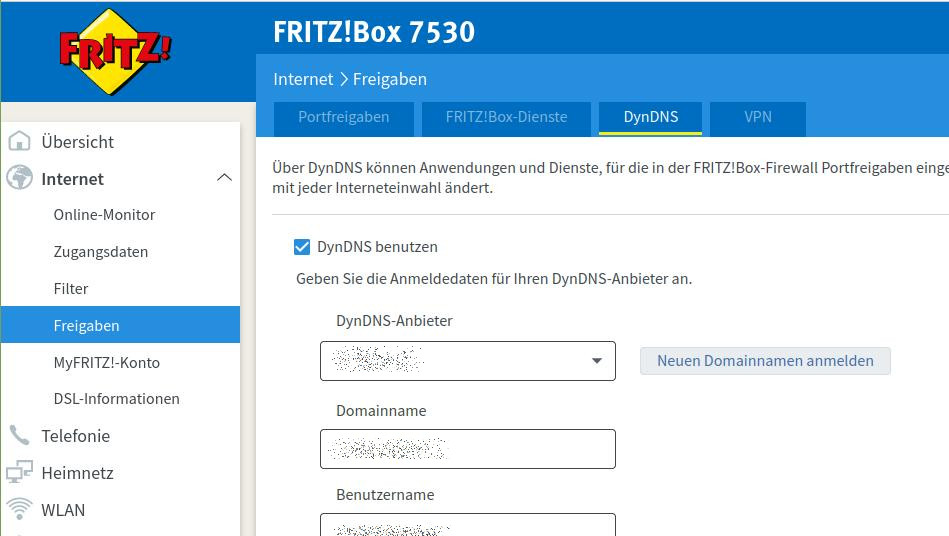Click the FRITZ!Box 7530 title
The height and width of the screenshot is (536, 949).
click(x=374, y=32)
